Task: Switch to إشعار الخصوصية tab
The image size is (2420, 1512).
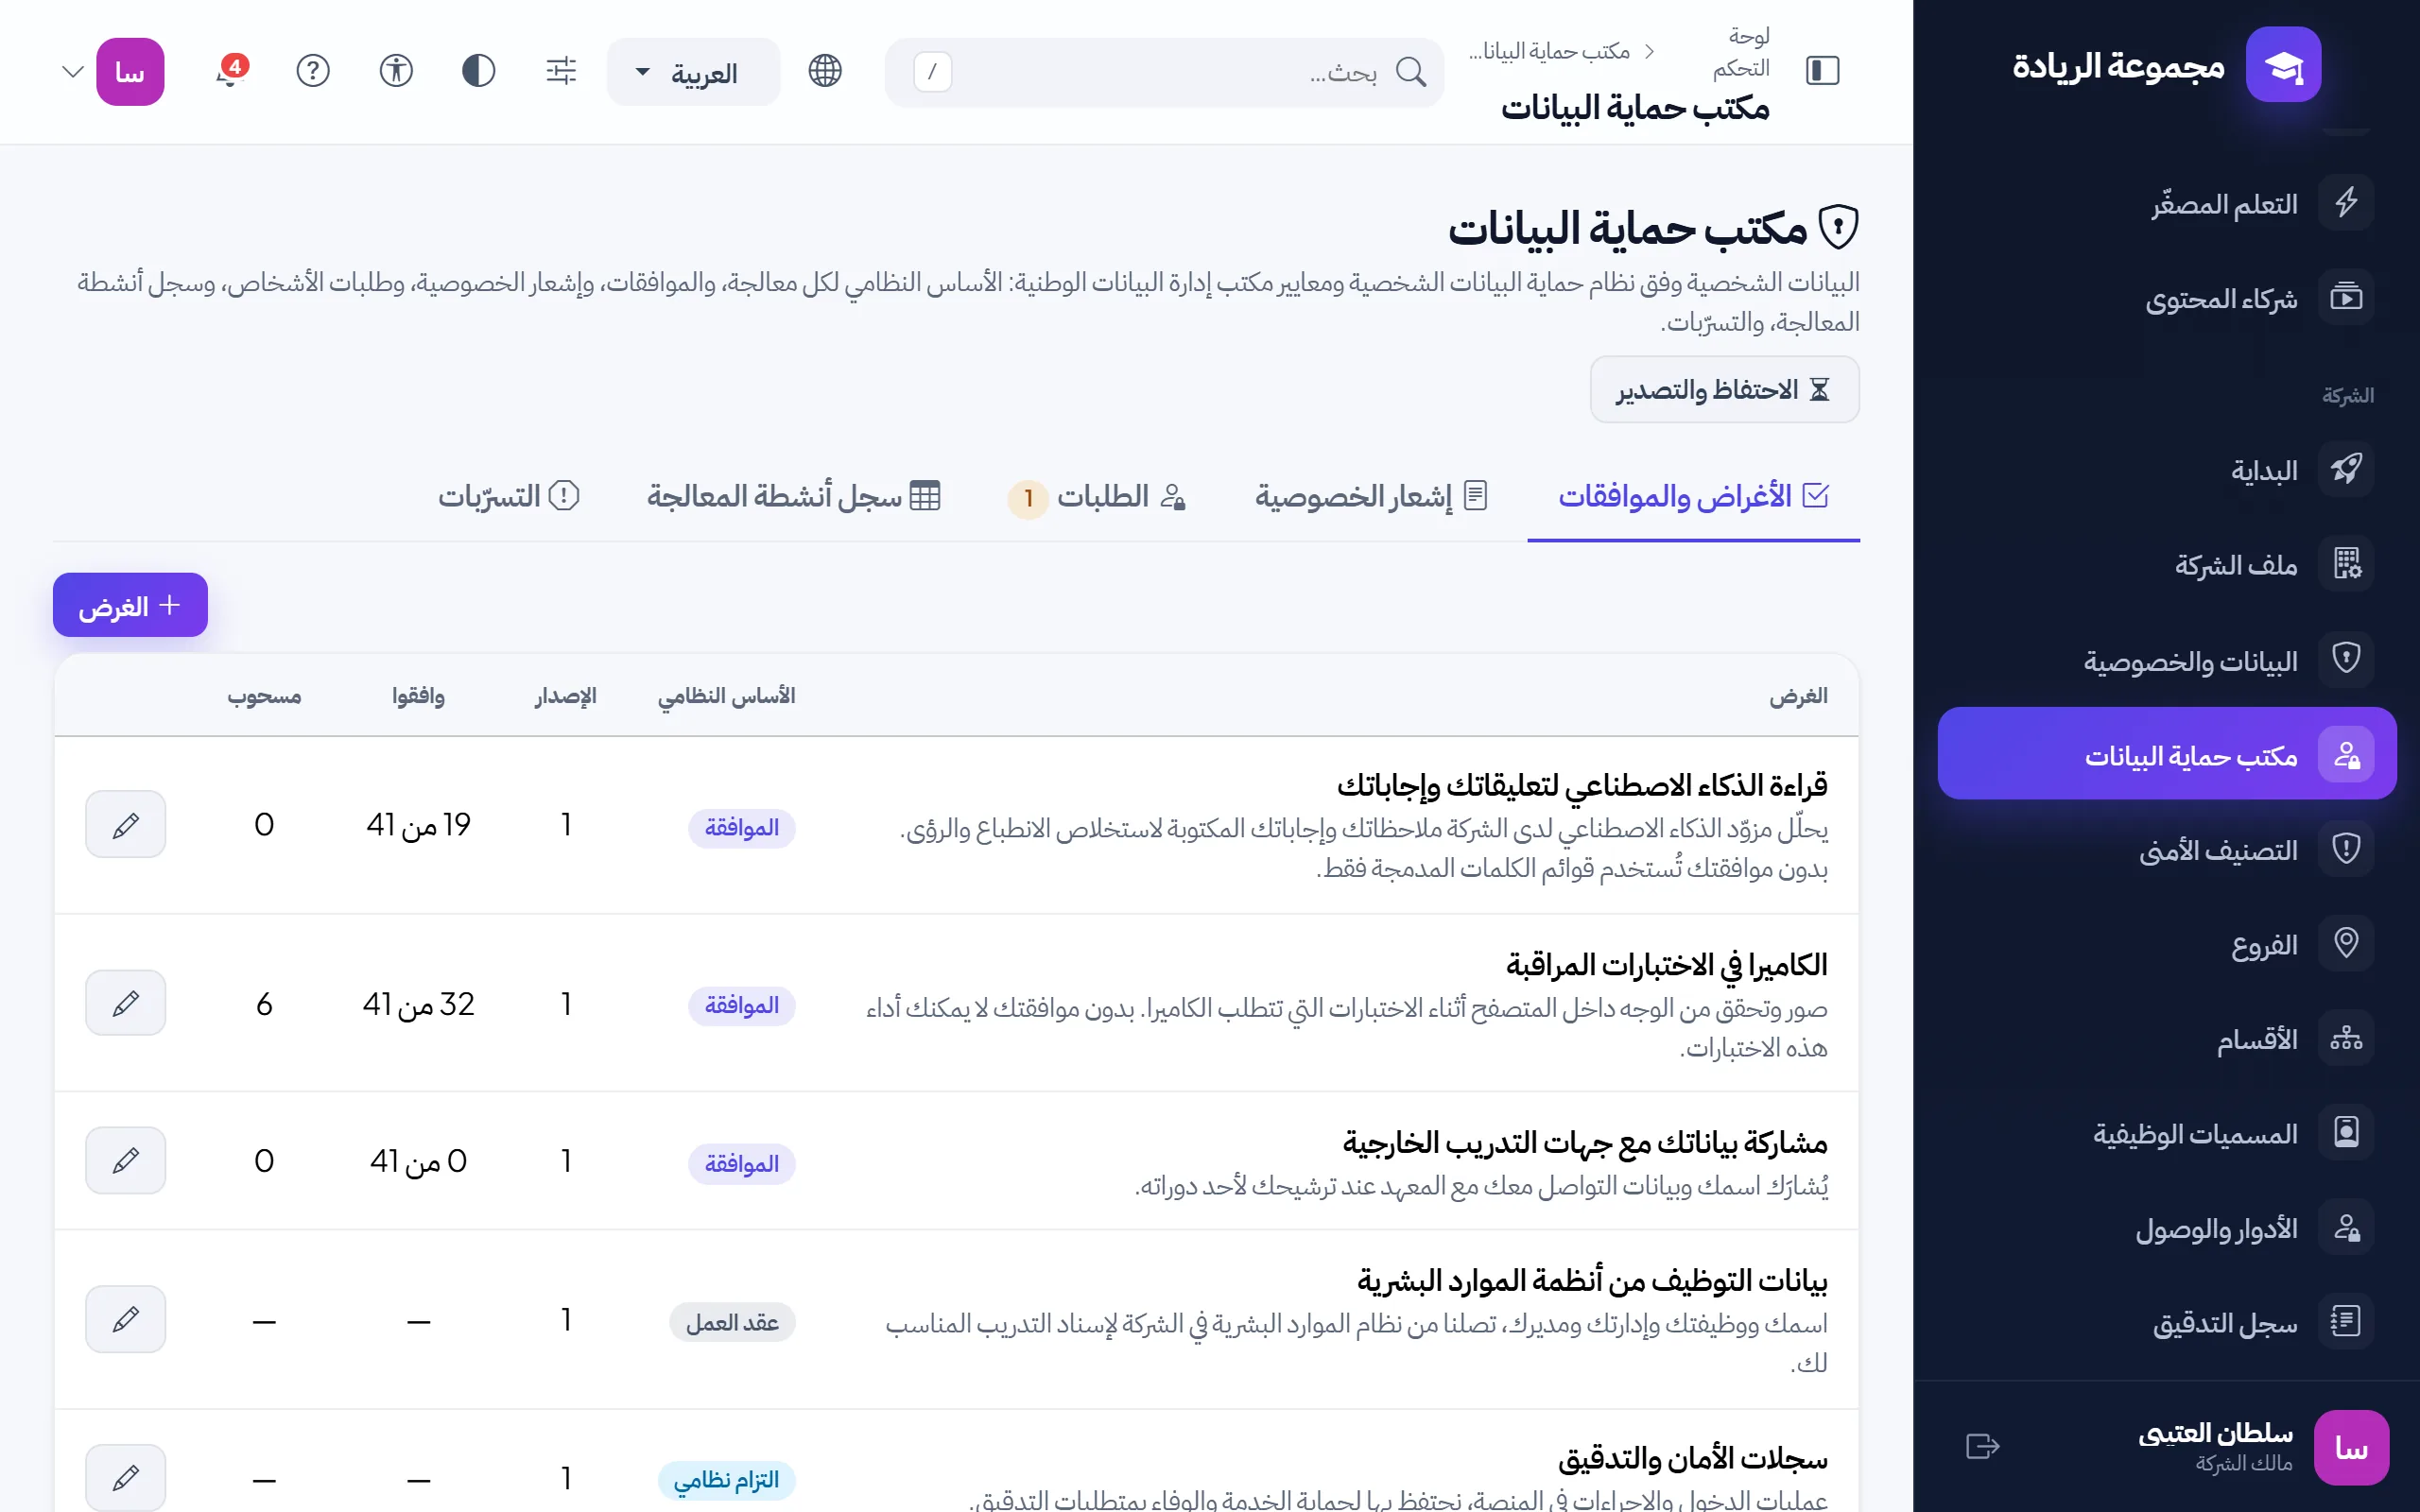Action: pos(1372,496)
